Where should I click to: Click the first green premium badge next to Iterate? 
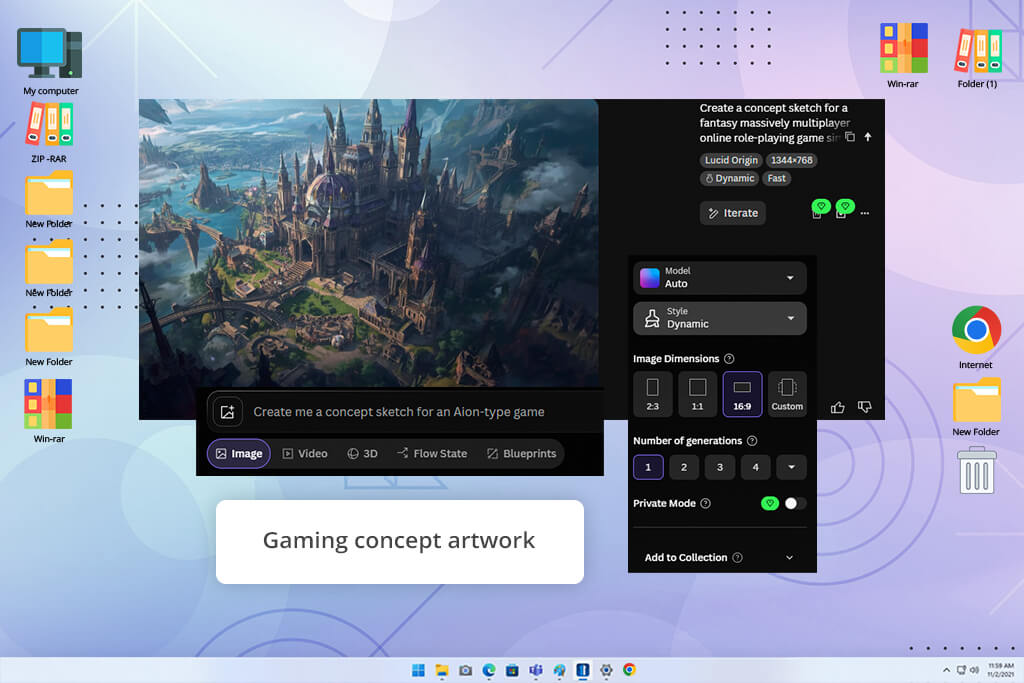point(821,206)
